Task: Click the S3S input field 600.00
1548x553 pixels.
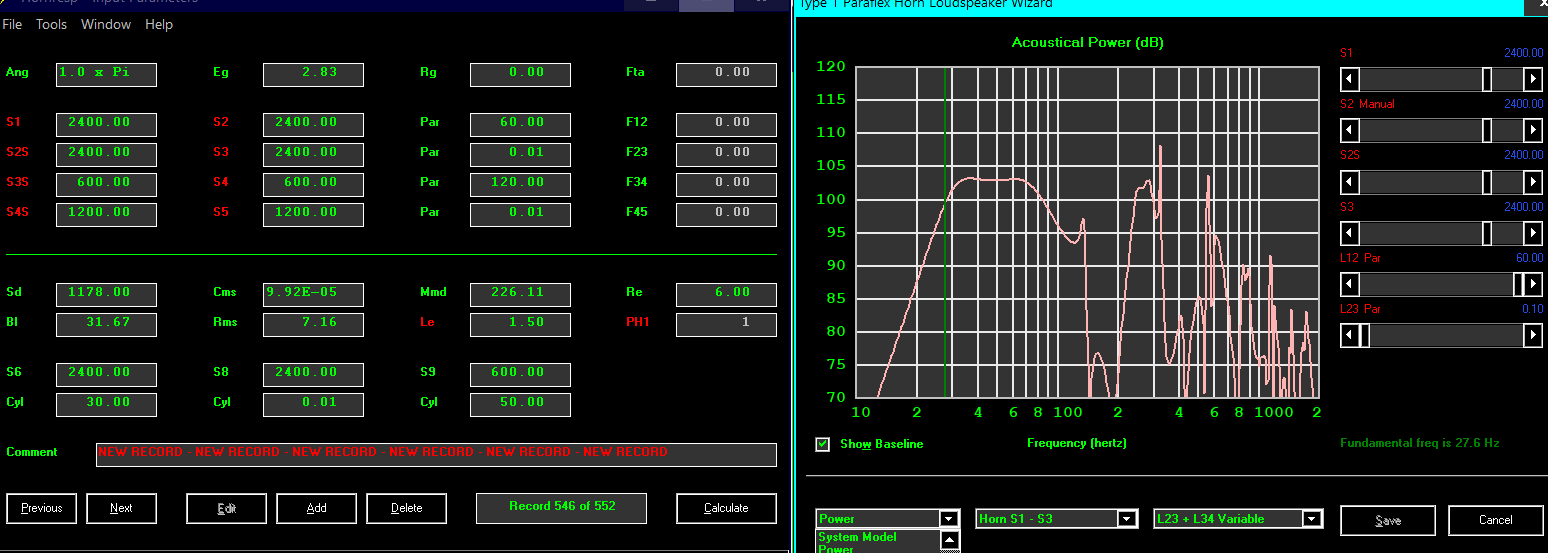Action: 106,184
